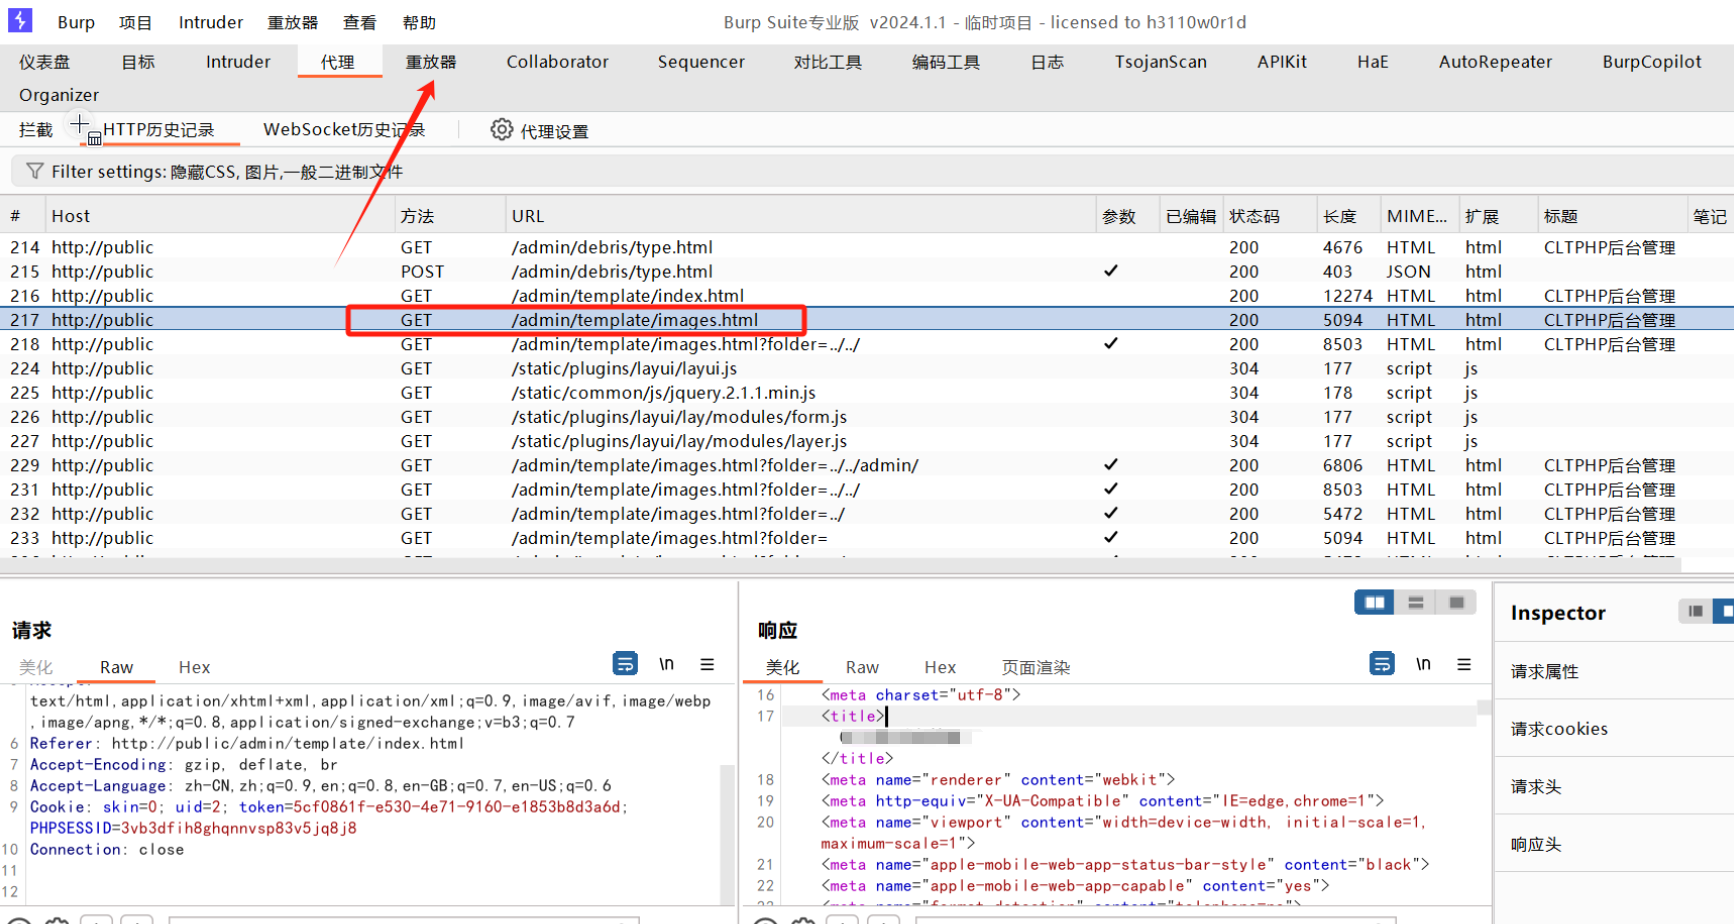Switch request view to Hex
1734x924 pixels.
coord(194,667)
